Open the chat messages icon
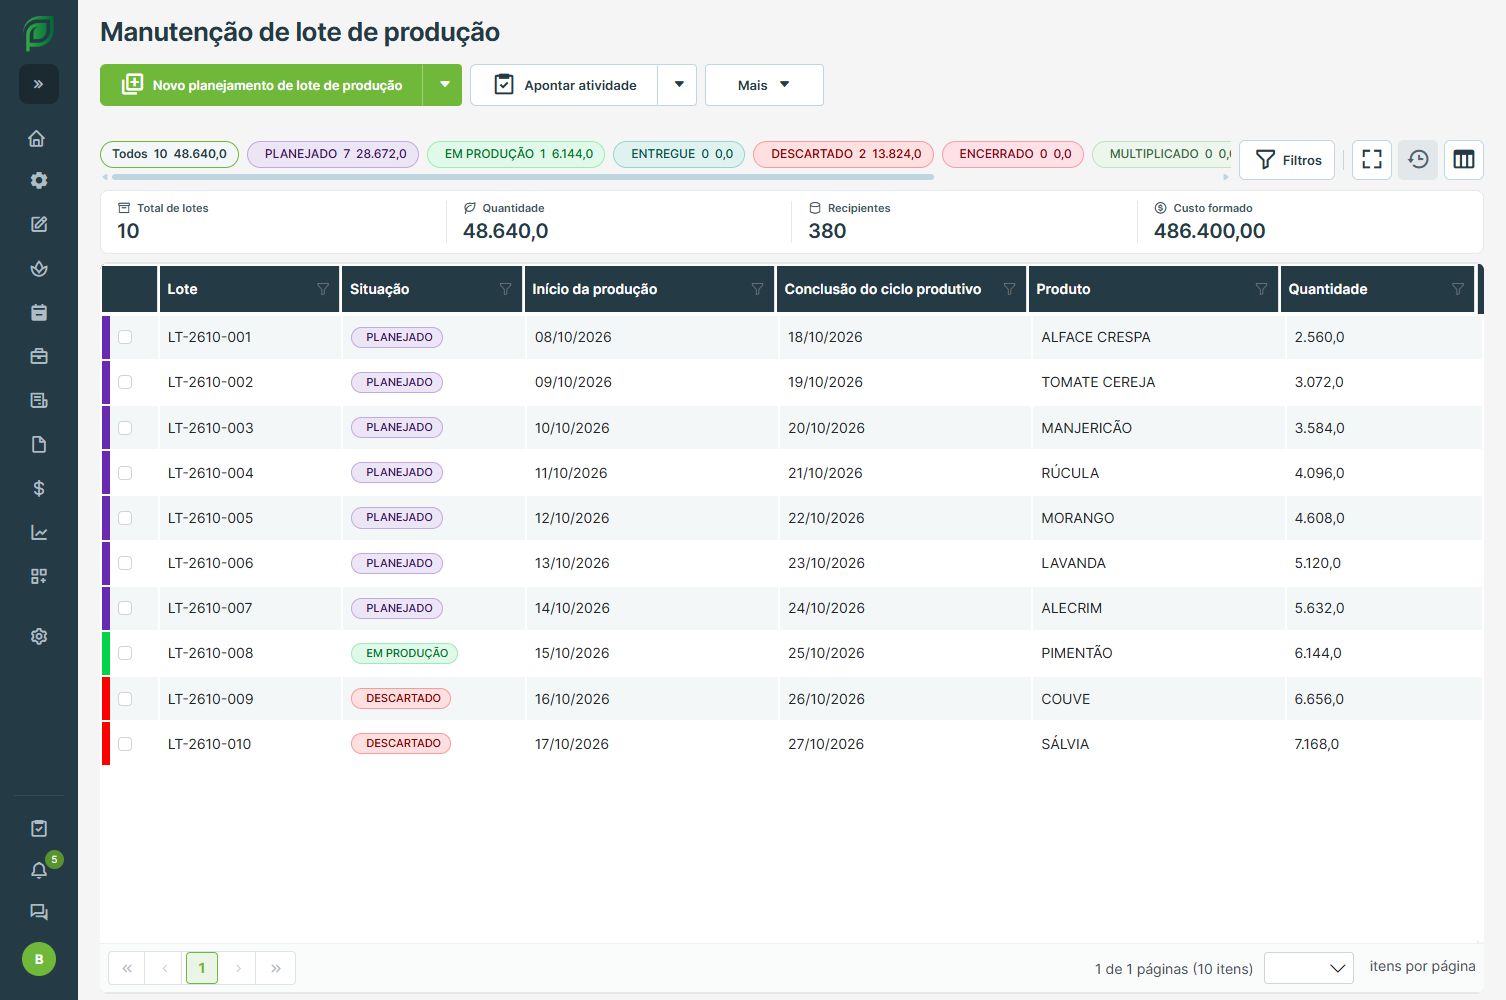Screen dimensions: 1506x1000 coord(38,912)
